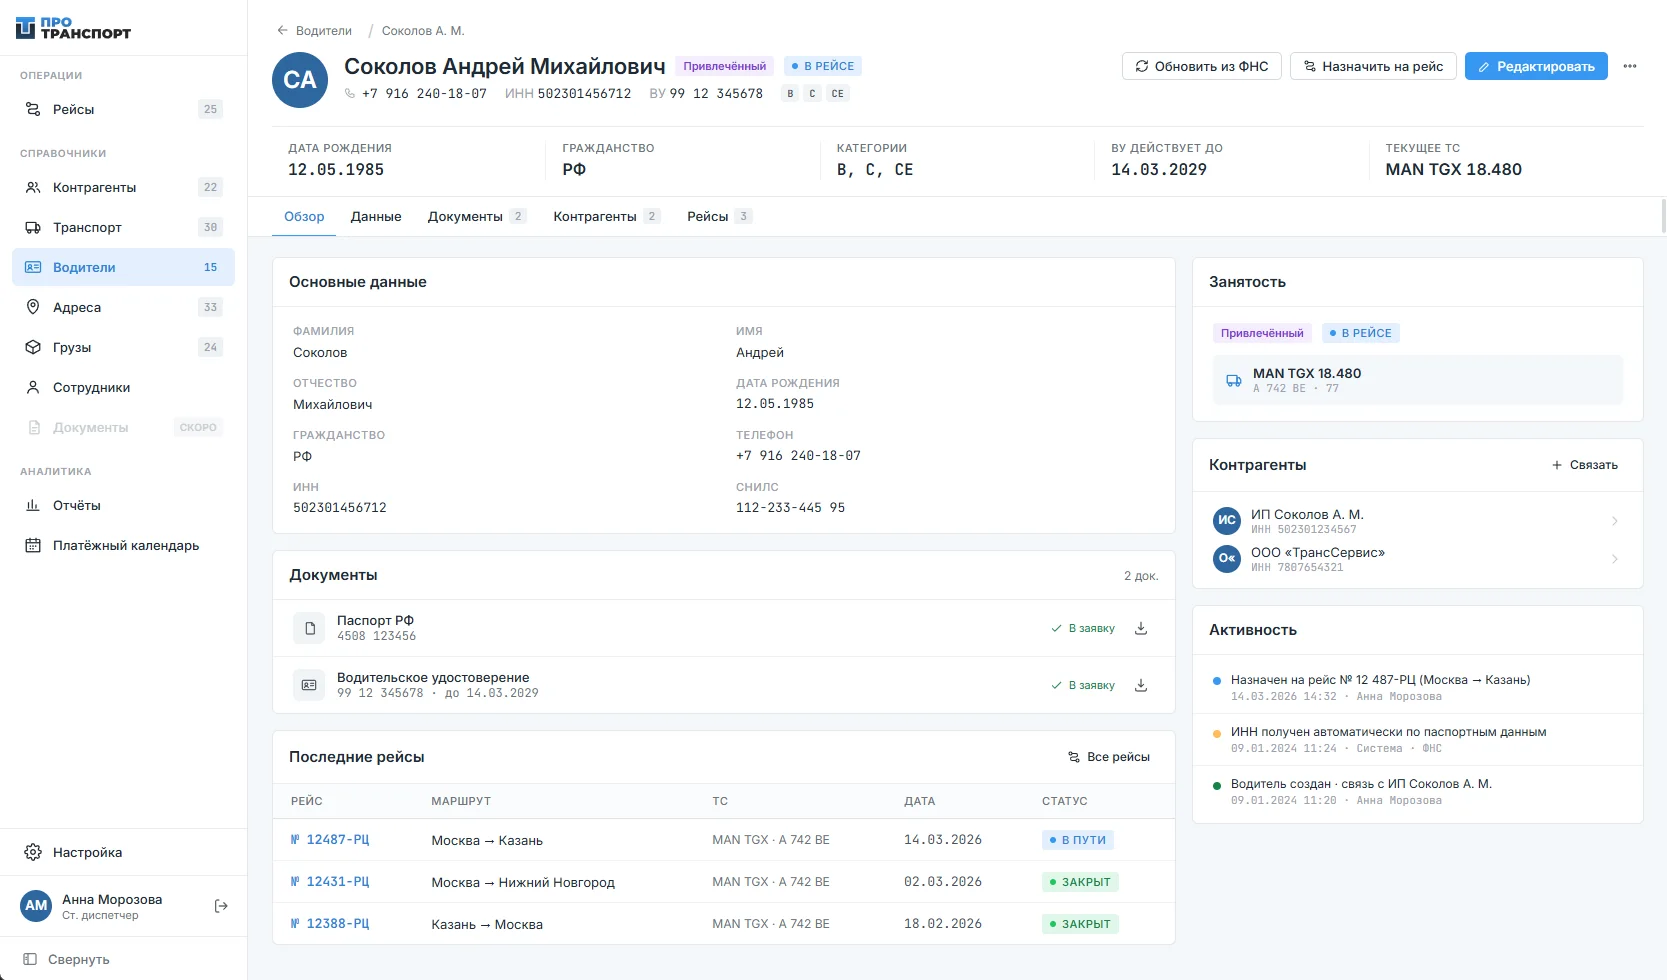Click the phone icon near +7 916 number
This screenshot has width=1667, height=980.
point(350,94)
